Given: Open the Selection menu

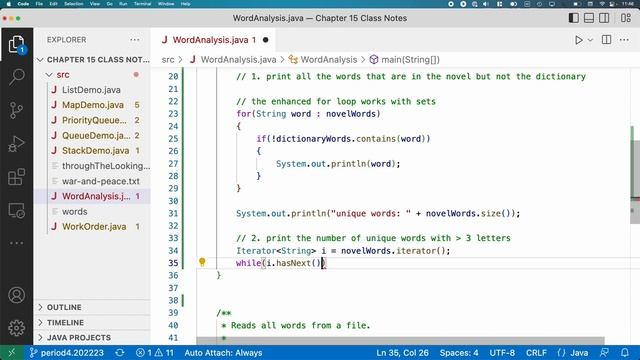Looking at the screenshot, I should click(74, 4).
